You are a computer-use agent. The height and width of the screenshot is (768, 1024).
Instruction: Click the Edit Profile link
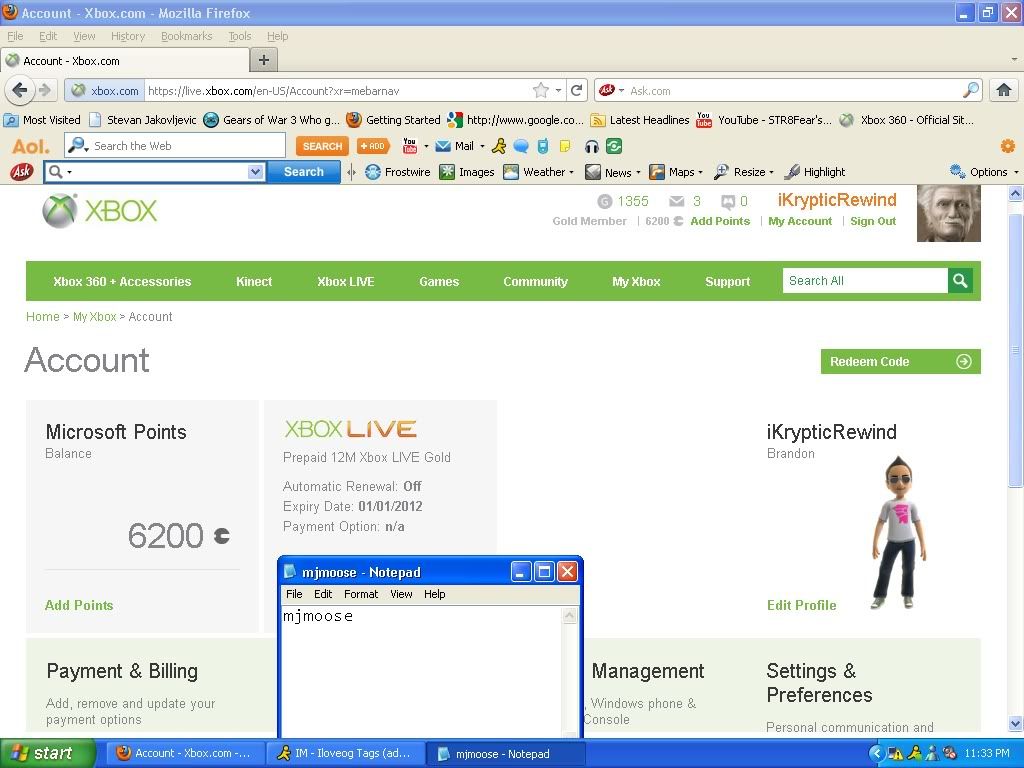(801, 605)
